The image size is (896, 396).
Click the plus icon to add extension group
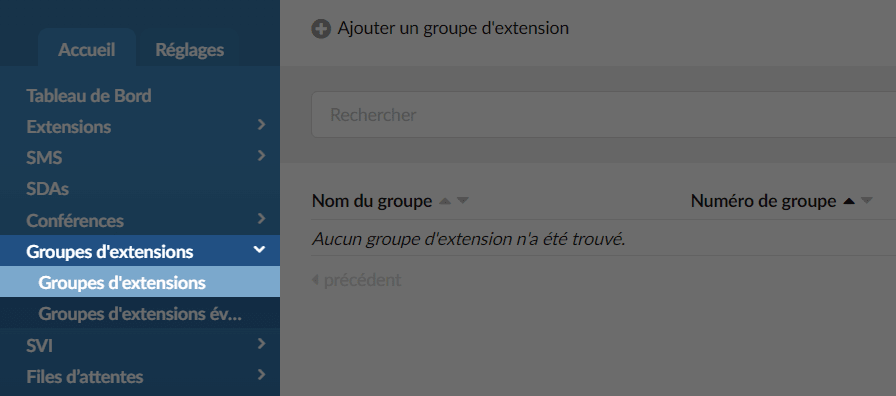click(x=321, y=29)
